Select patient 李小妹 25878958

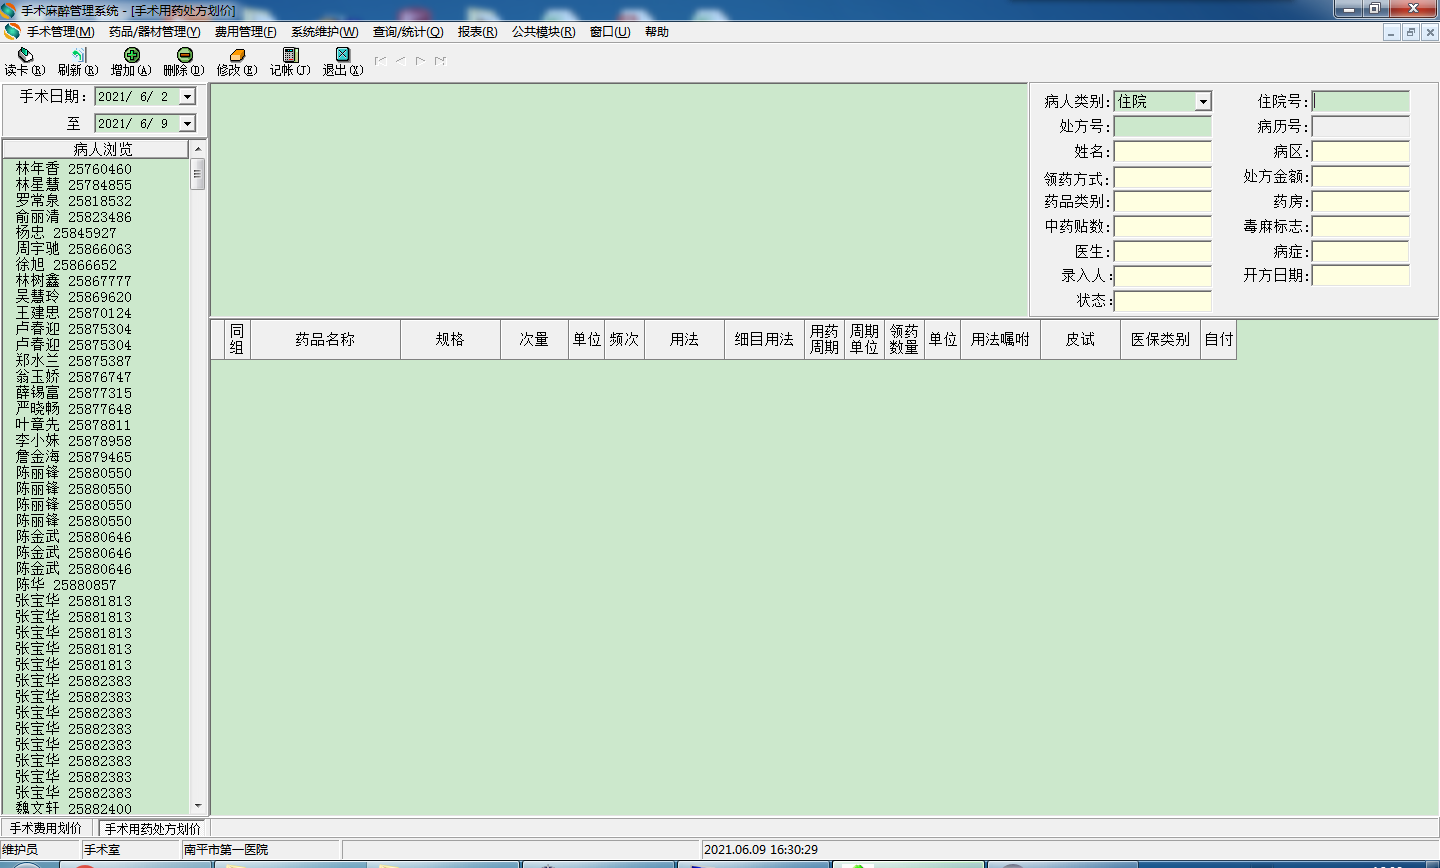tap(73, 441)
